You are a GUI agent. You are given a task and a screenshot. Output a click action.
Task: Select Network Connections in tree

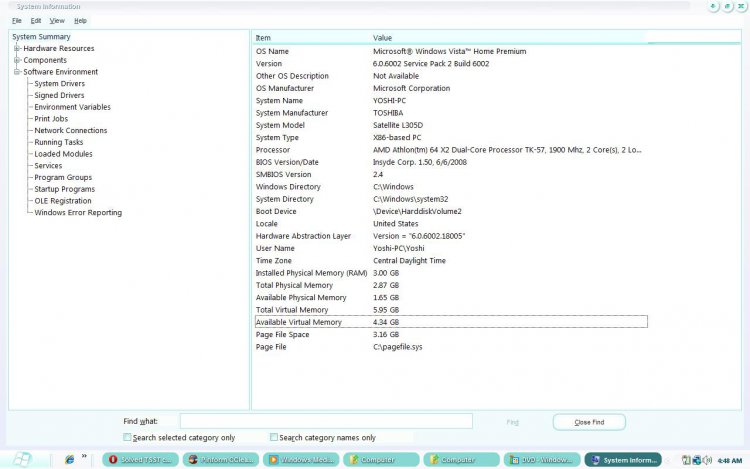click(70, 131)
